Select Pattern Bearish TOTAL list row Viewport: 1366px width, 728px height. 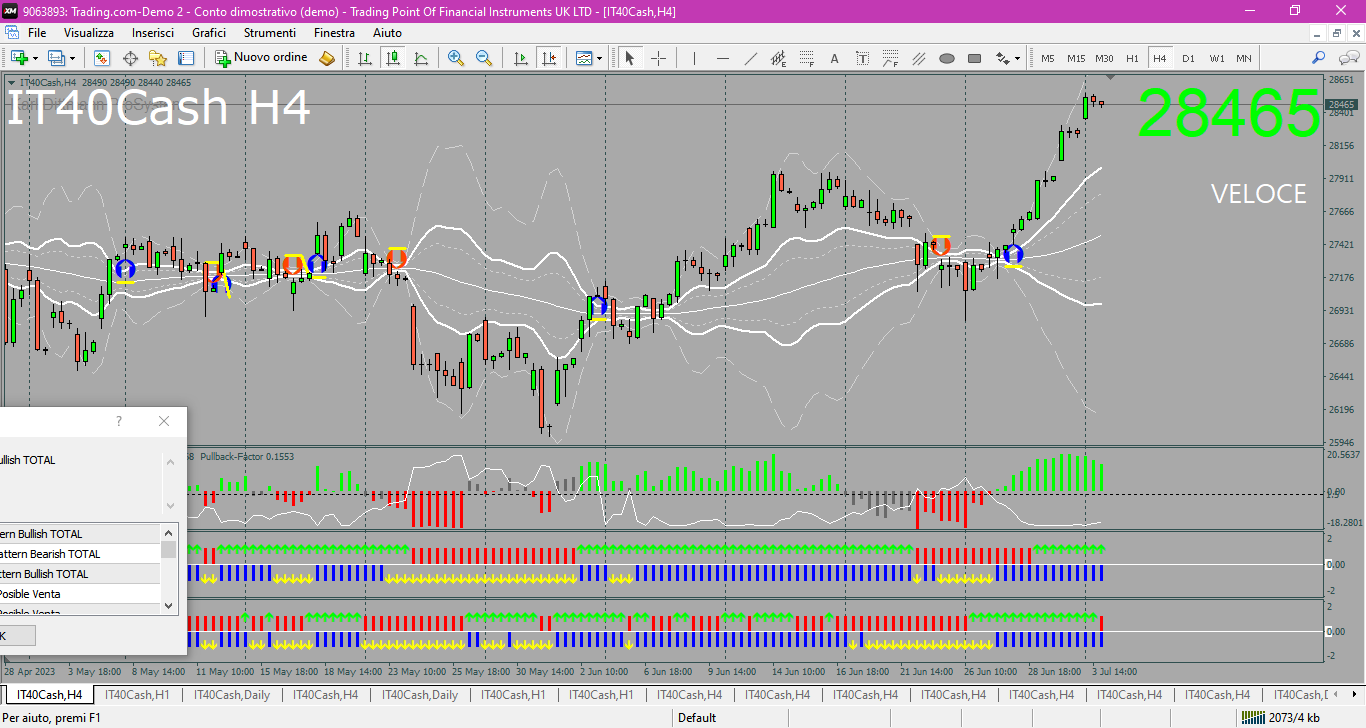coord(80,554)
